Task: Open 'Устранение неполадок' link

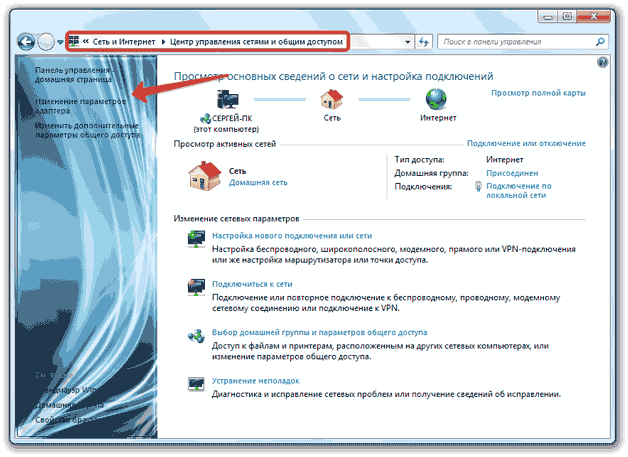Action: 256,381
